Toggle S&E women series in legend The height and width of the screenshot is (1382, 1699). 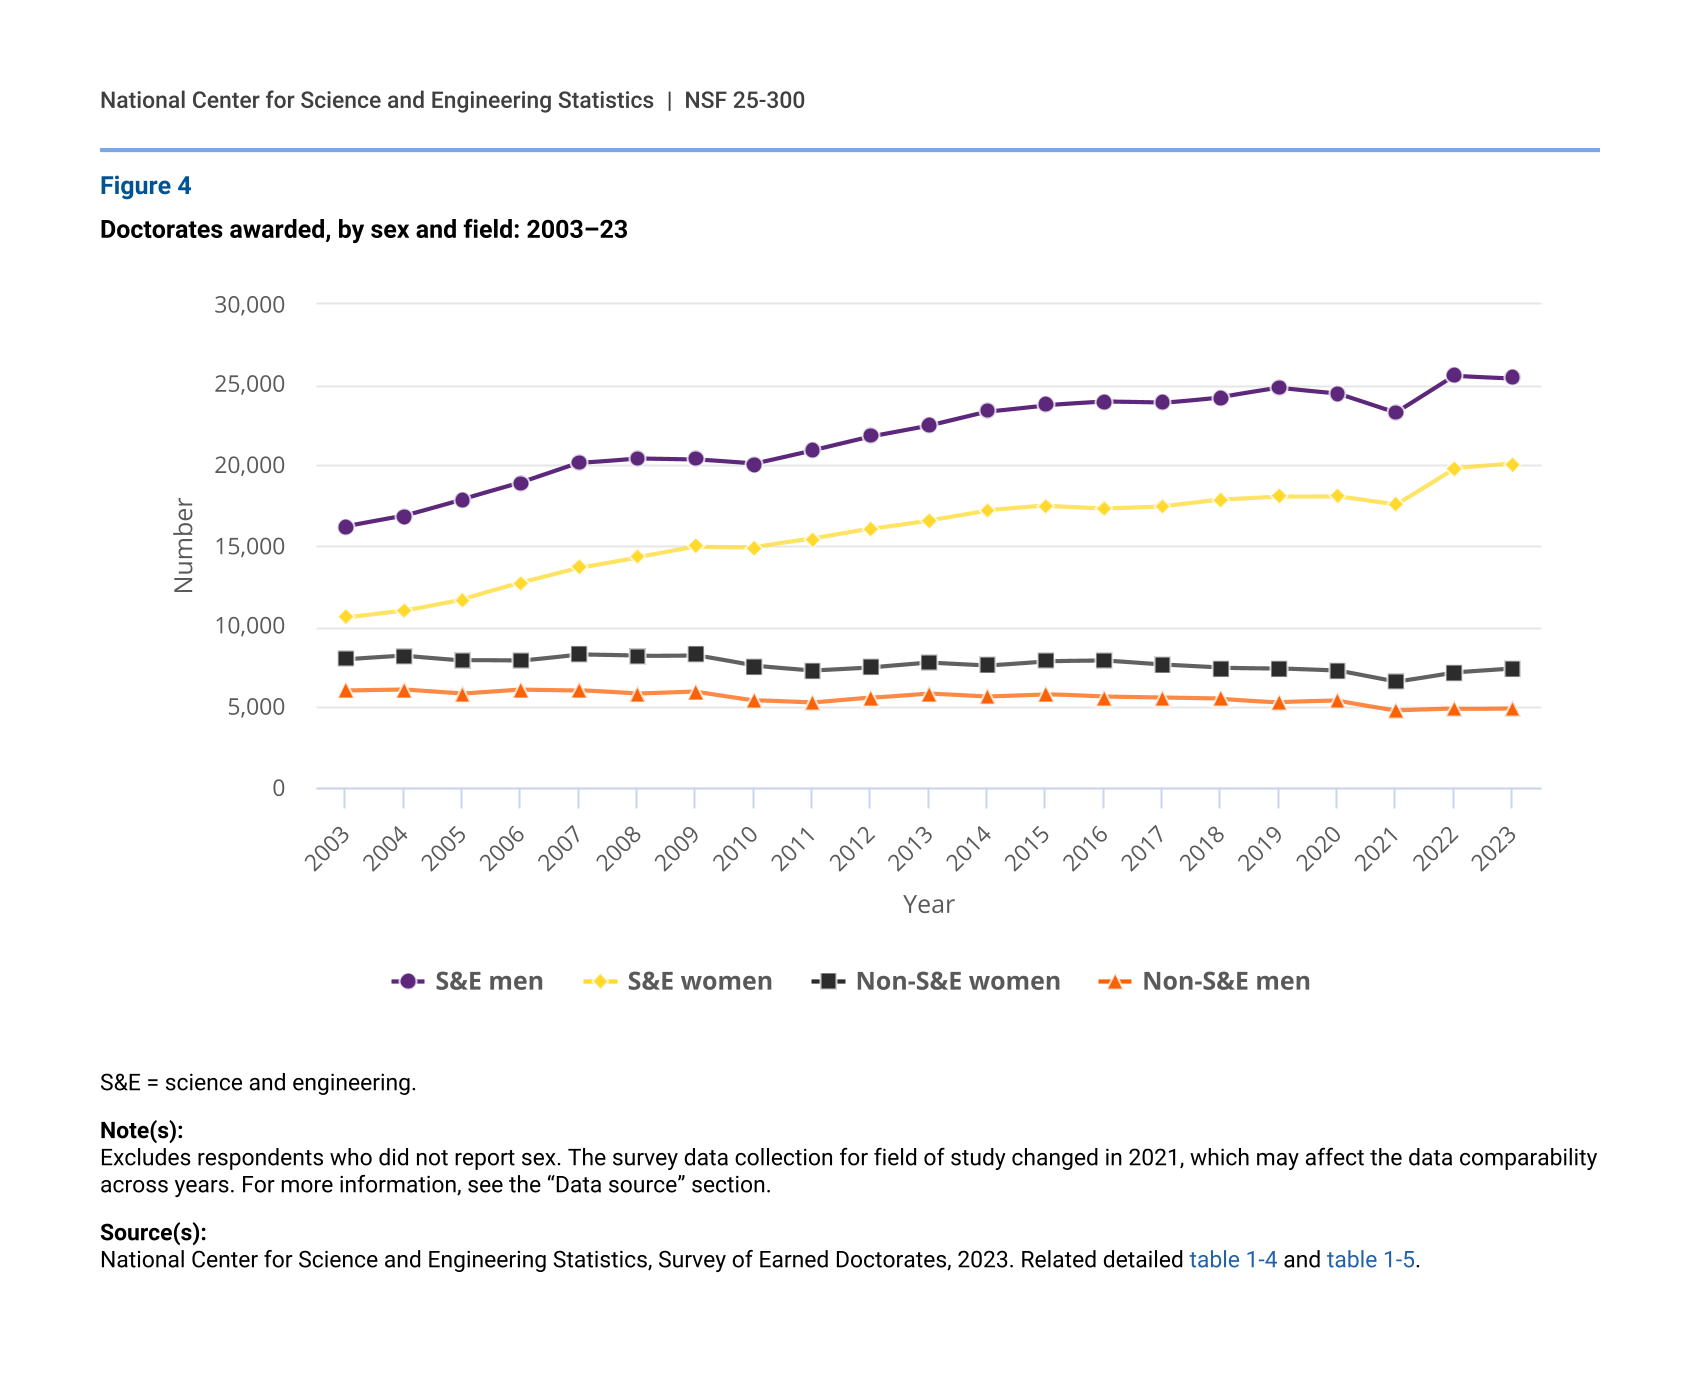[x=699, y=981]
